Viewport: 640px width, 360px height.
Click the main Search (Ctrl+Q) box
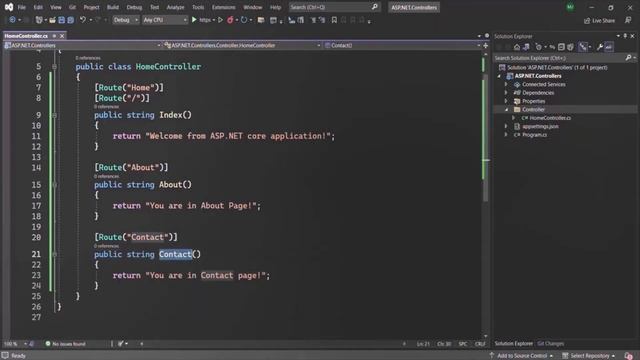pyautogui.click(x=334, y=7)
